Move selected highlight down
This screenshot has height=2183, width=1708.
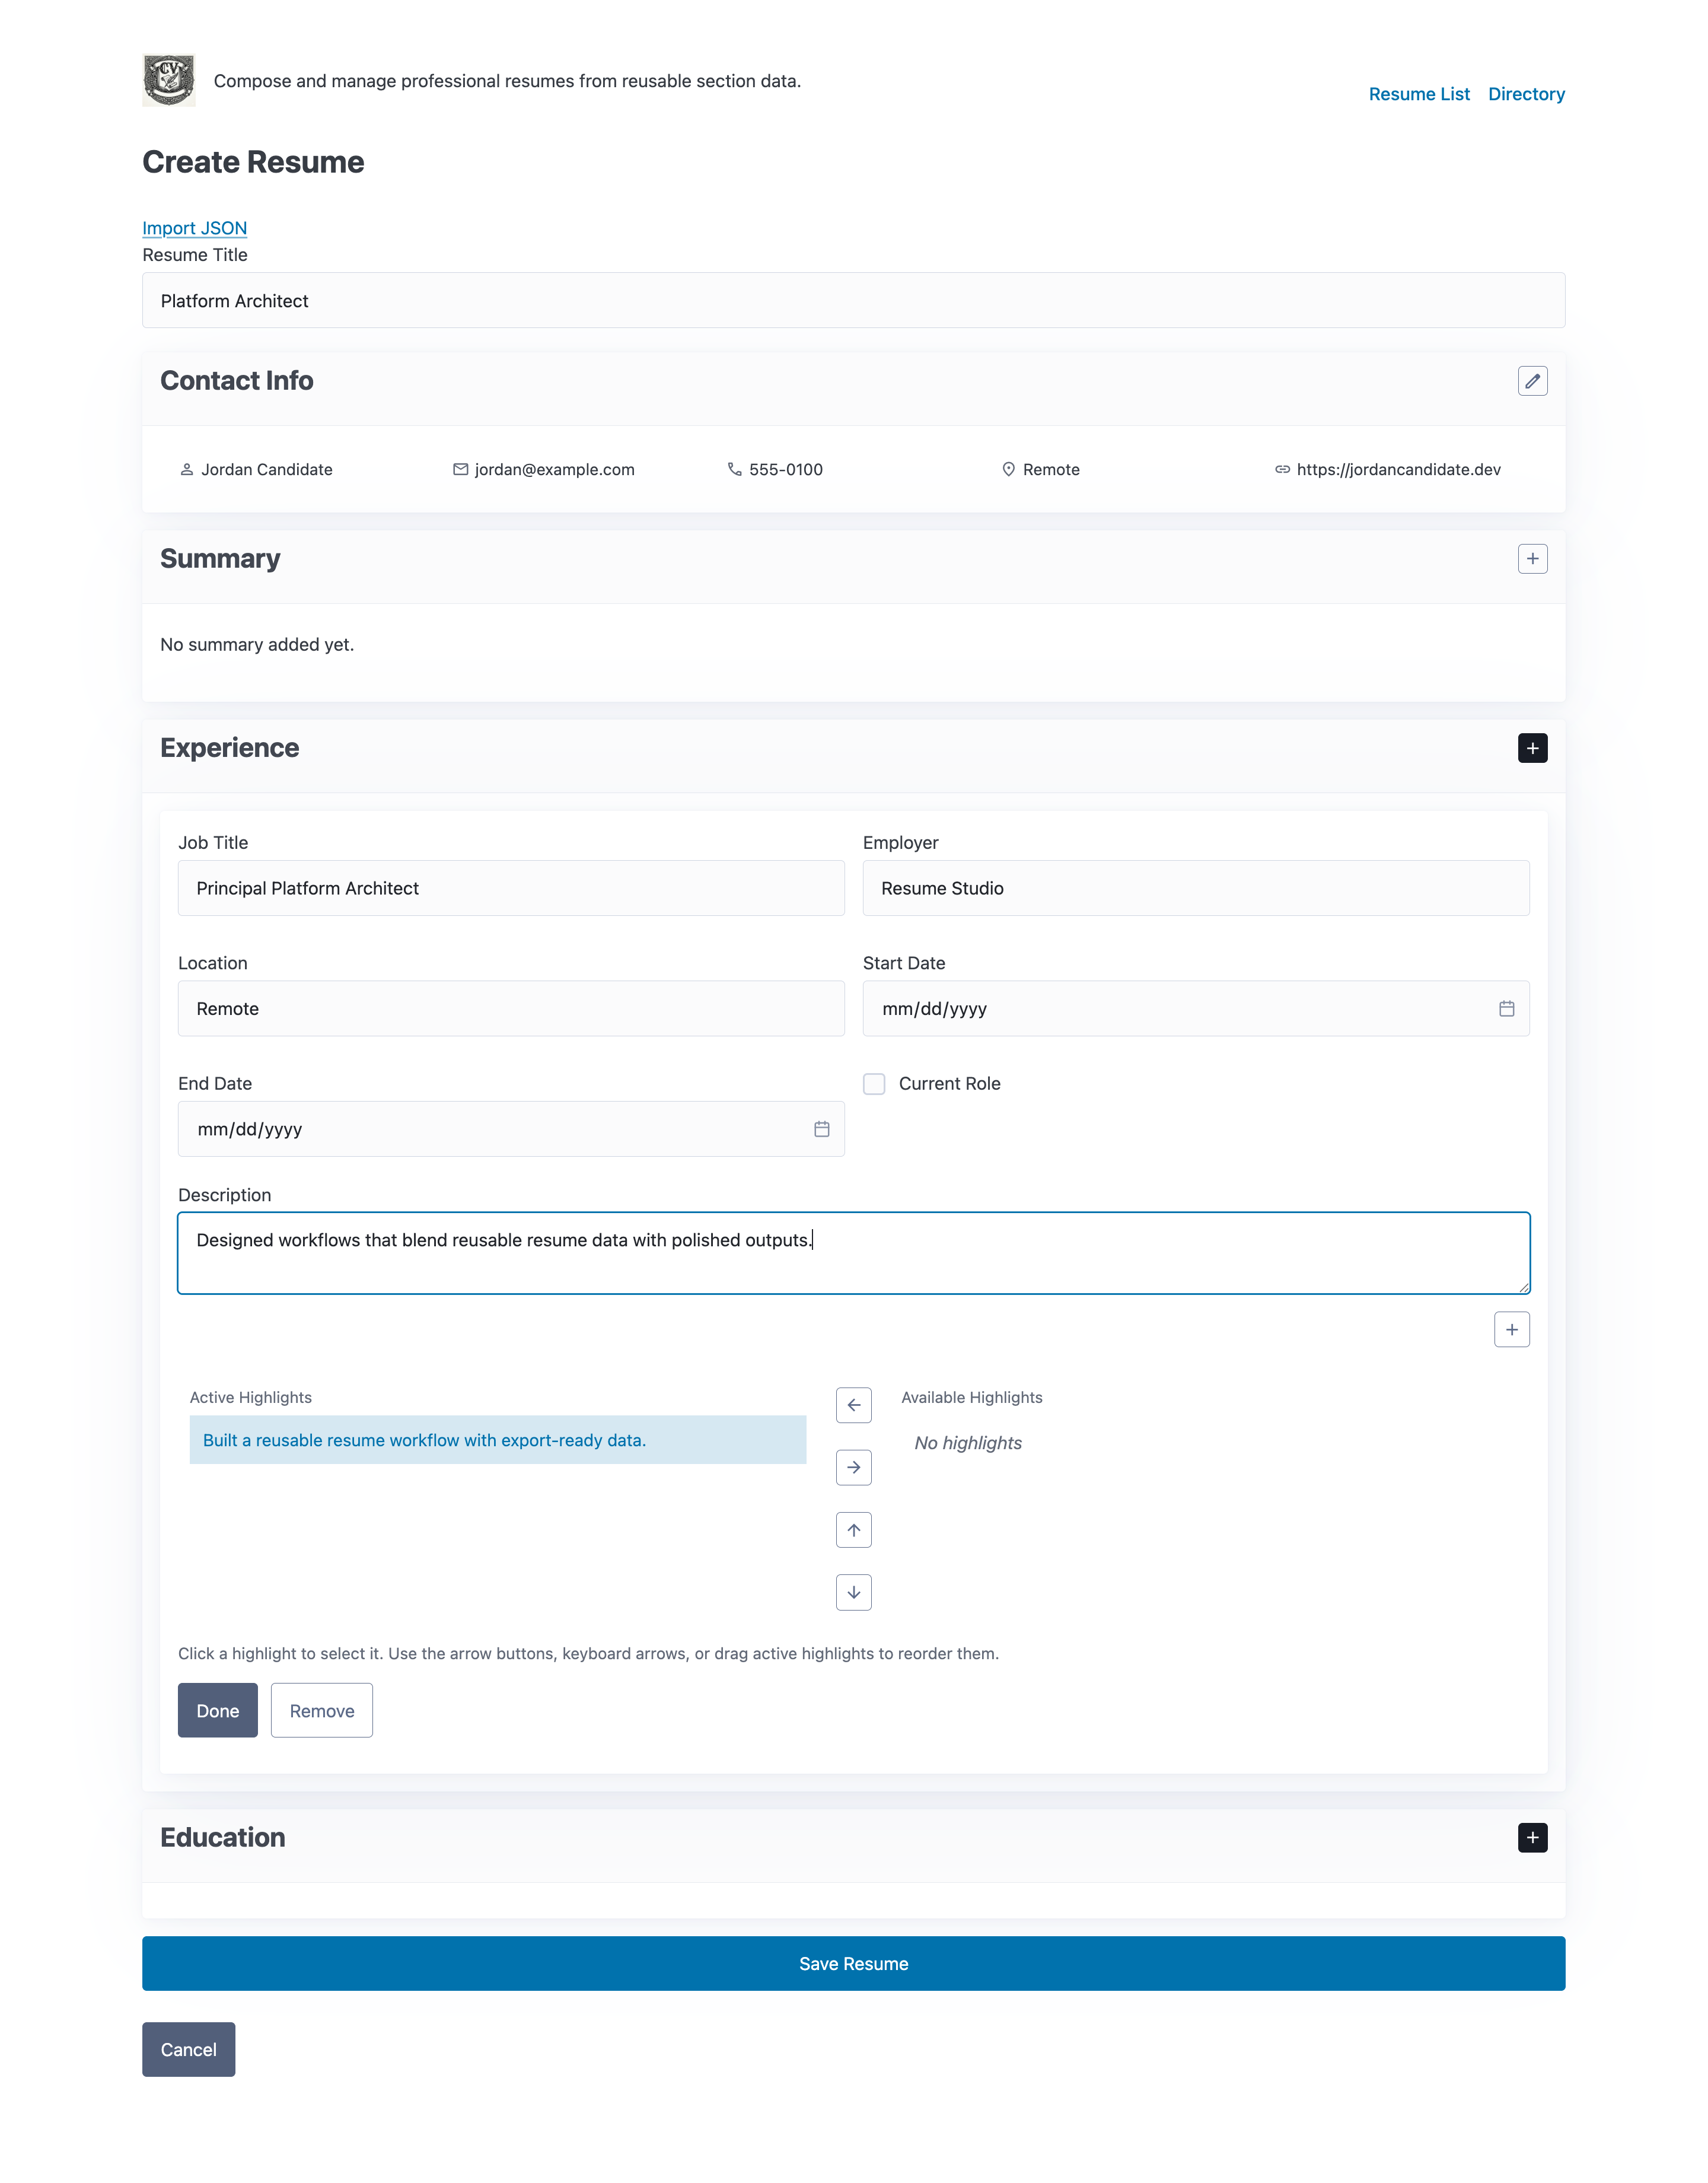point(853,1592)
